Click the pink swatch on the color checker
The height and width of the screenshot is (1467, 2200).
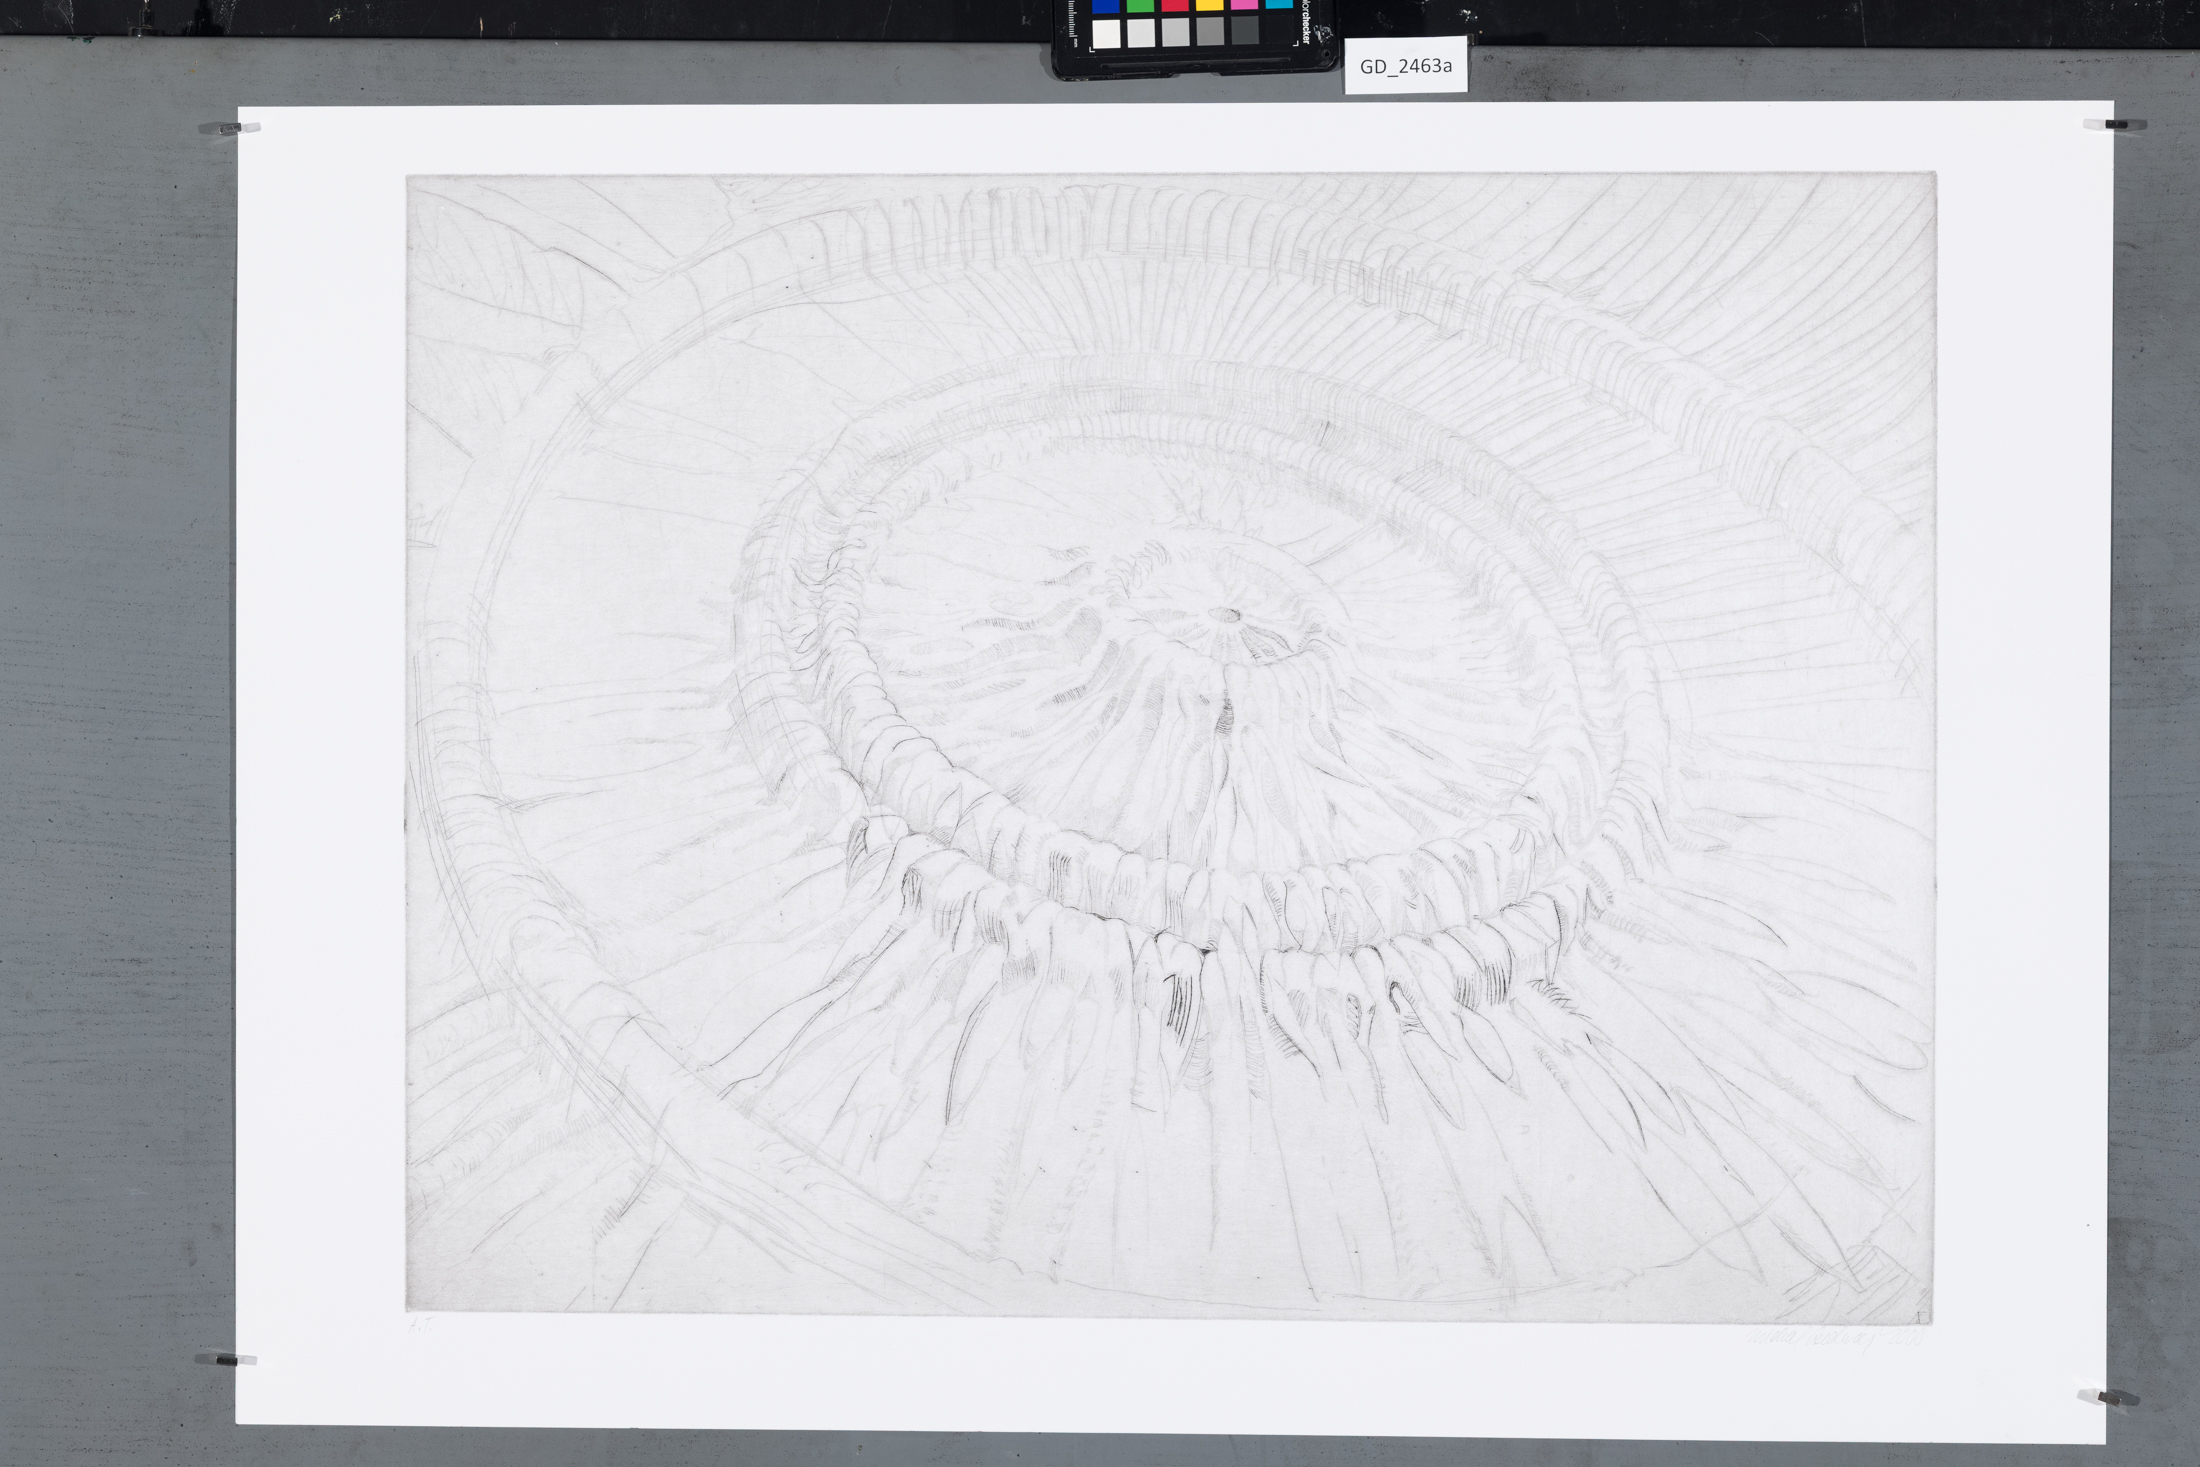[1244, 4]
